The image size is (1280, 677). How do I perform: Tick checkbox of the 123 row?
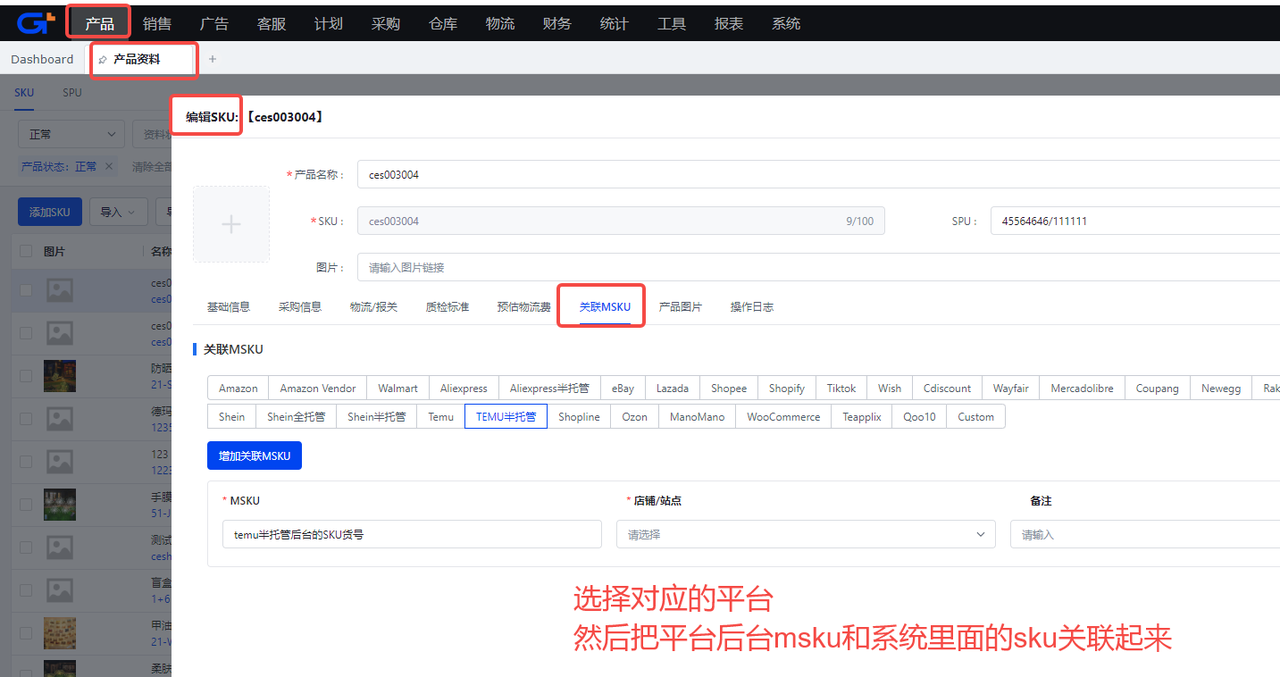(26, 461)
